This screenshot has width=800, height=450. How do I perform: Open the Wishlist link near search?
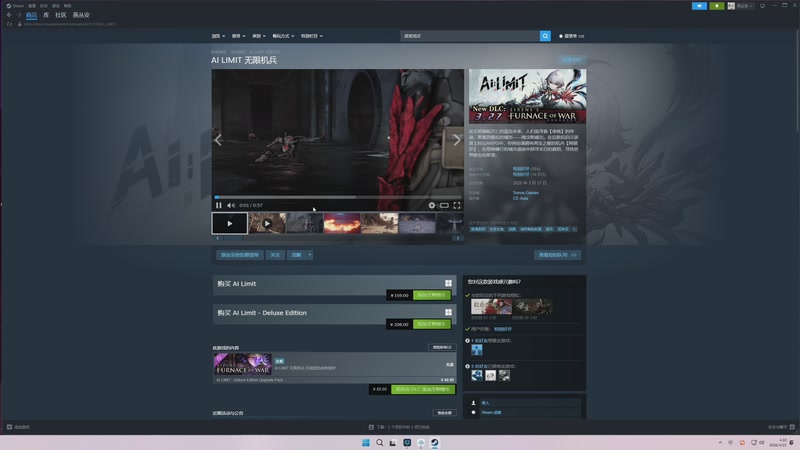[x=571, y=36]
